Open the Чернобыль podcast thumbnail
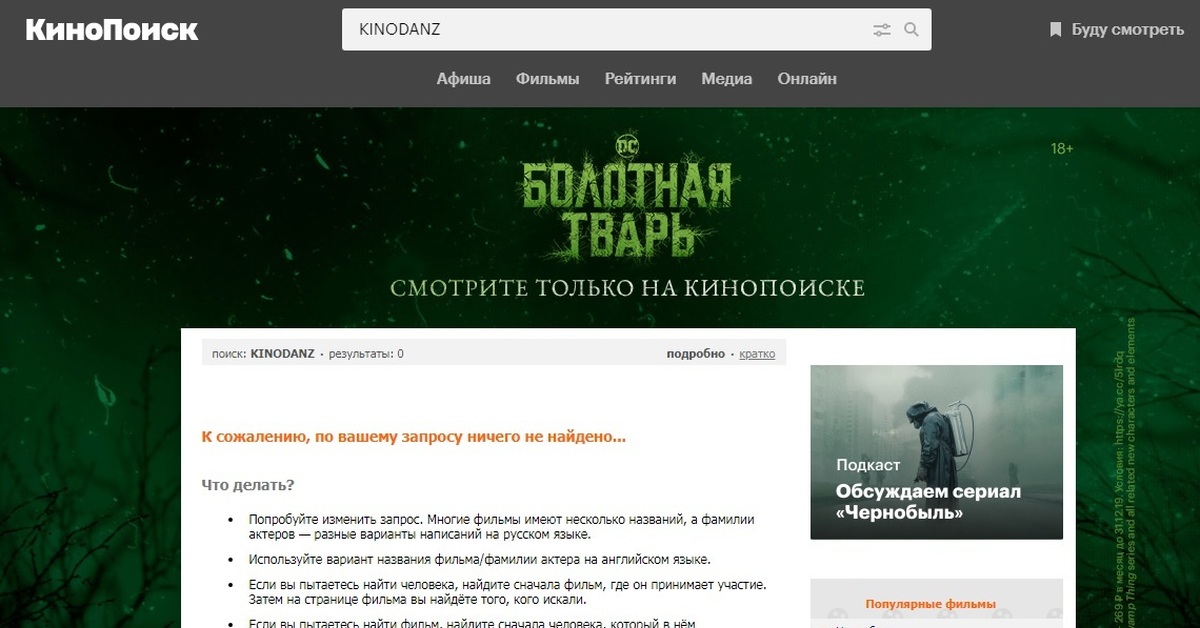 936,452
